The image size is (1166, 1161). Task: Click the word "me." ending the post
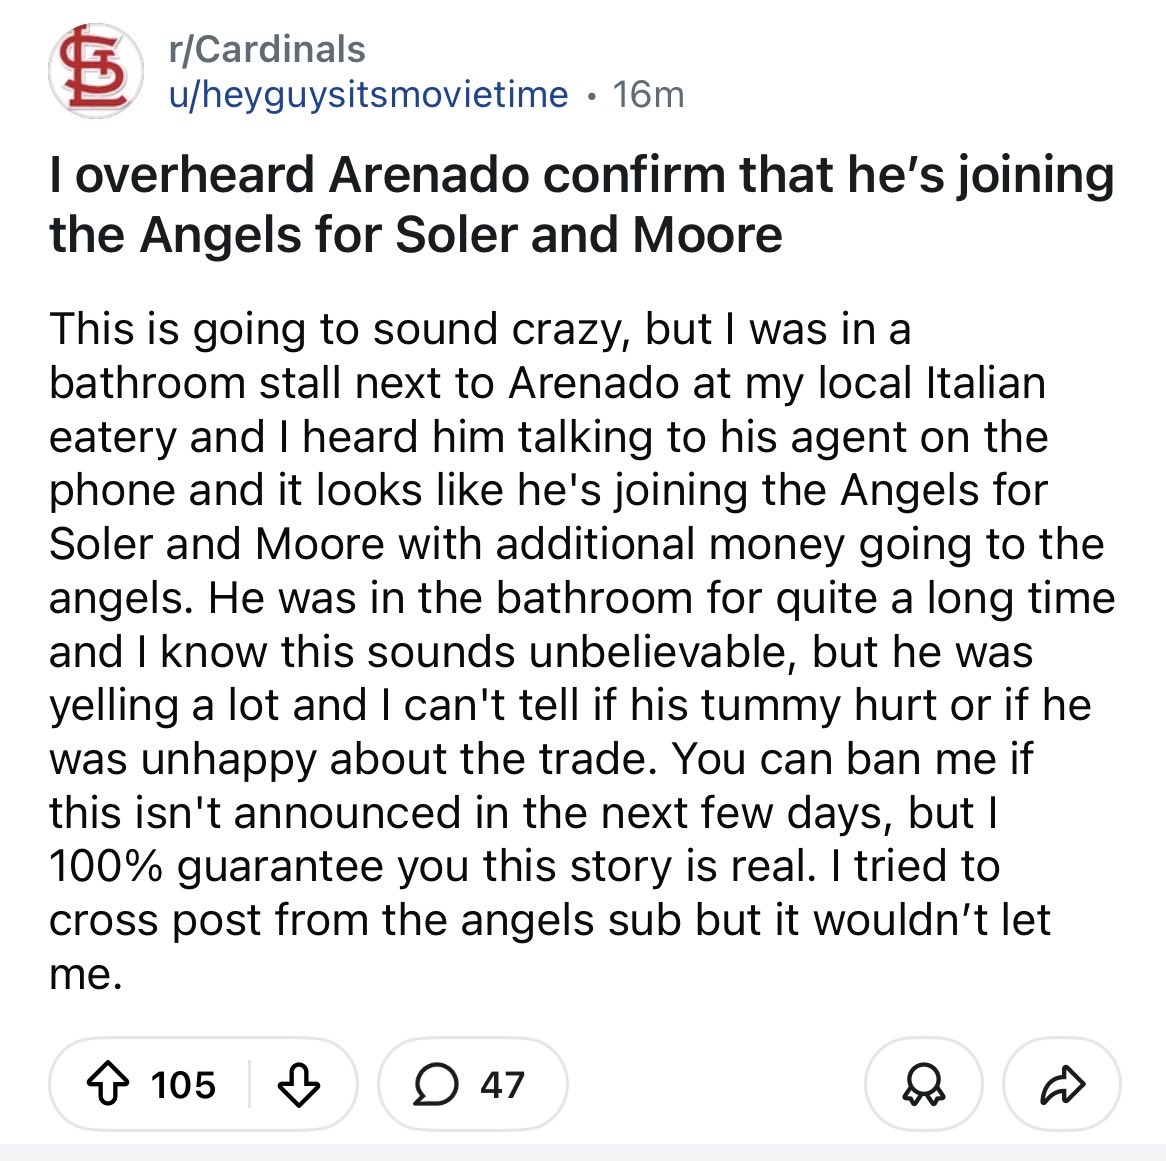coord(86,973)
